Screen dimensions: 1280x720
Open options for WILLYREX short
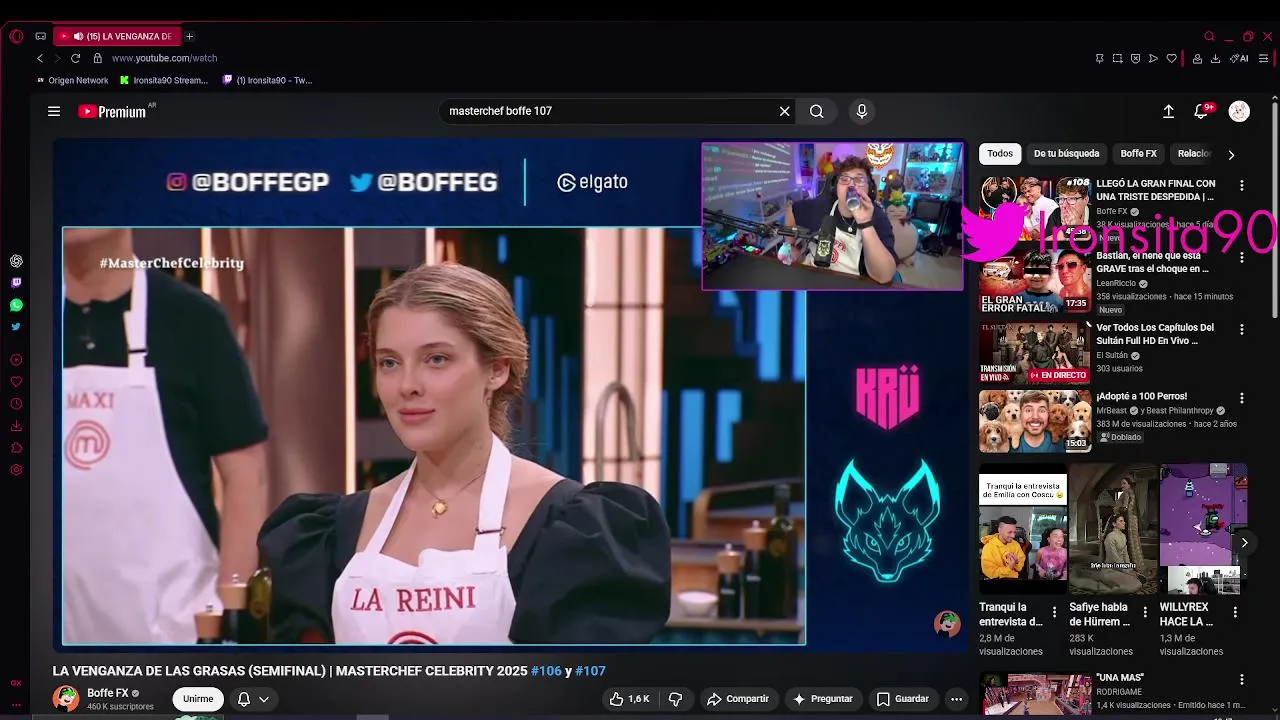(x=1235, y=612)
